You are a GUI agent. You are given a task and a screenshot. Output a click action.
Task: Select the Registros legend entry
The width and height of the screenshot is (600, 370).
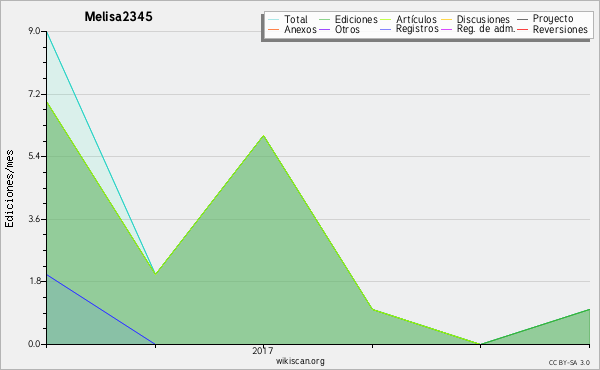[x=417, y=29]
